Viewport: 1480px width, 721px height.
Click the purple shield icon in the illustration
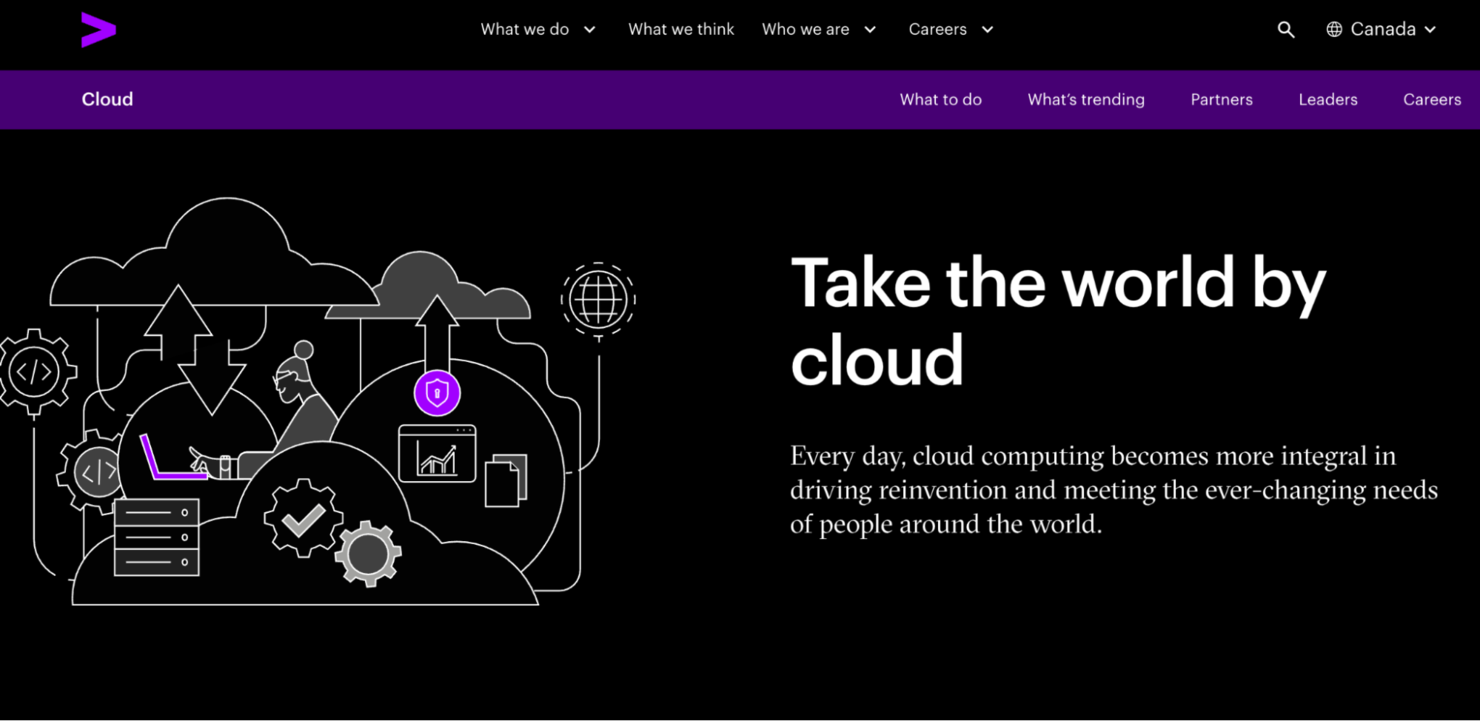coord(437,393)
